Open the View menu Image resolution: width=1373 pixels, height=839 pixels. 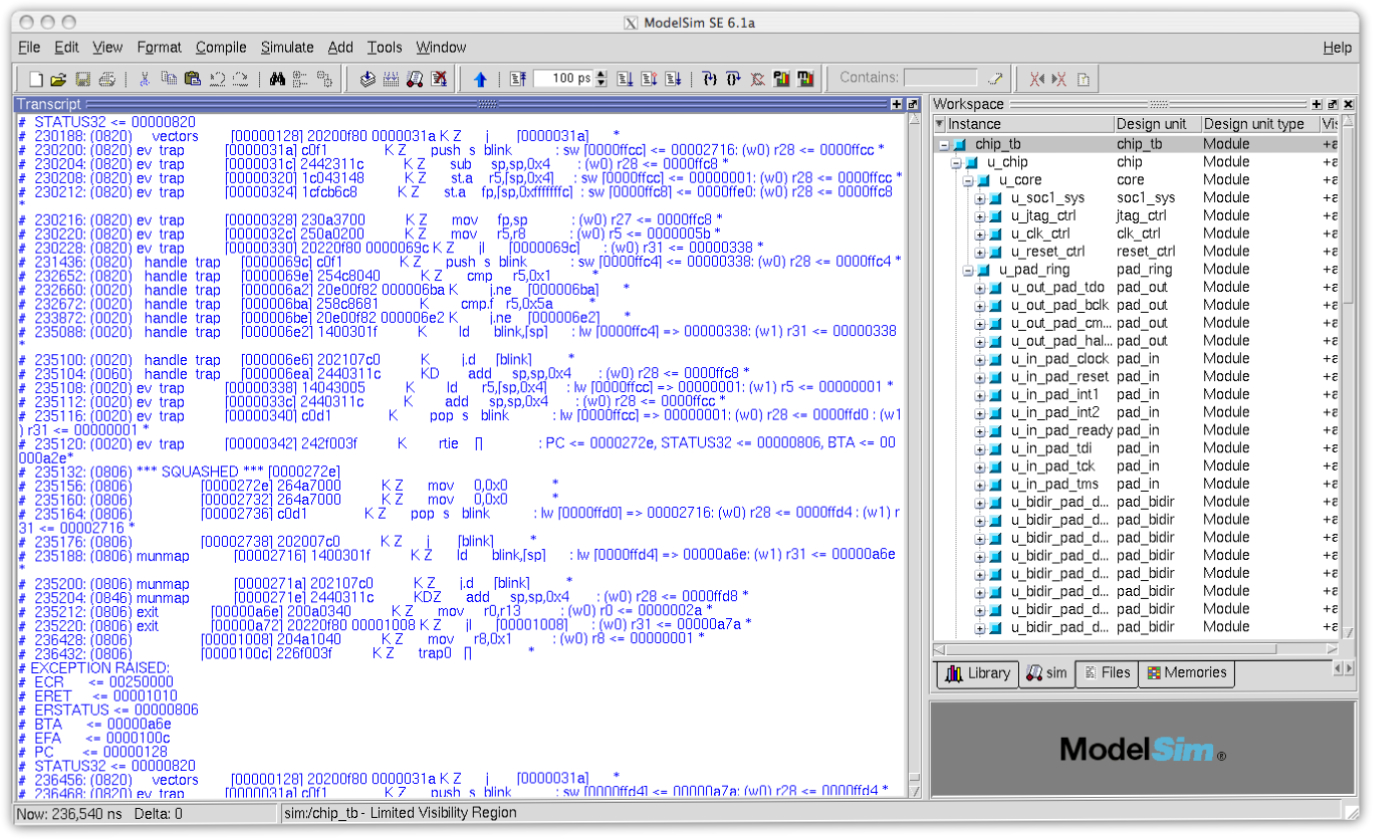point(107,47)
